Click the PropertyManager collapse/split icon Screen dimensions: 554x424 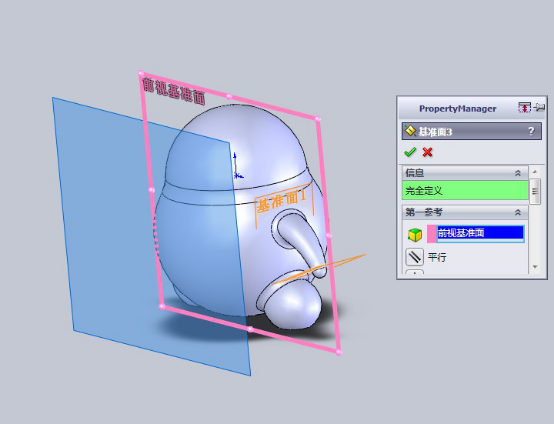click(x=524, y=107)
